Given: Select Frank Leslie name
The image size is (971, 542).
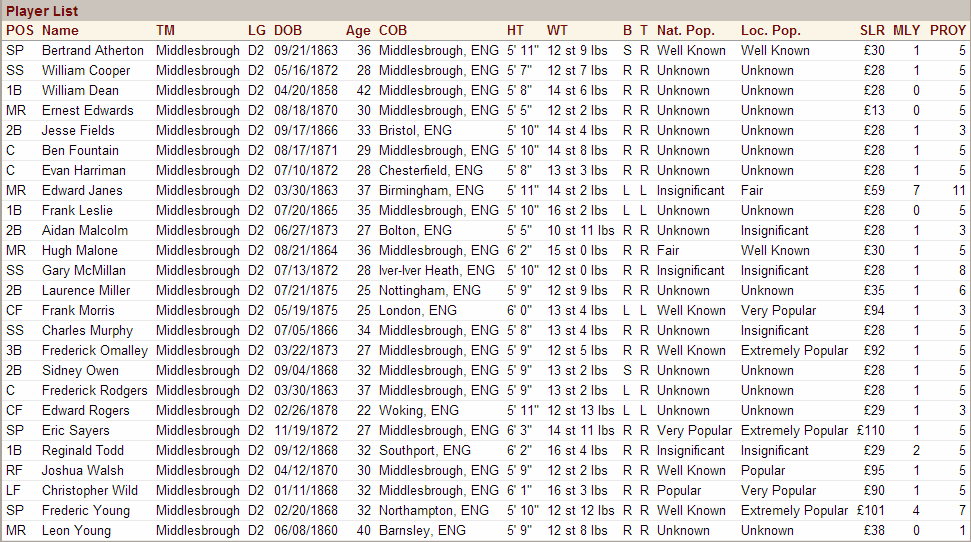Looking at the screenshot, I should point(77,210).
